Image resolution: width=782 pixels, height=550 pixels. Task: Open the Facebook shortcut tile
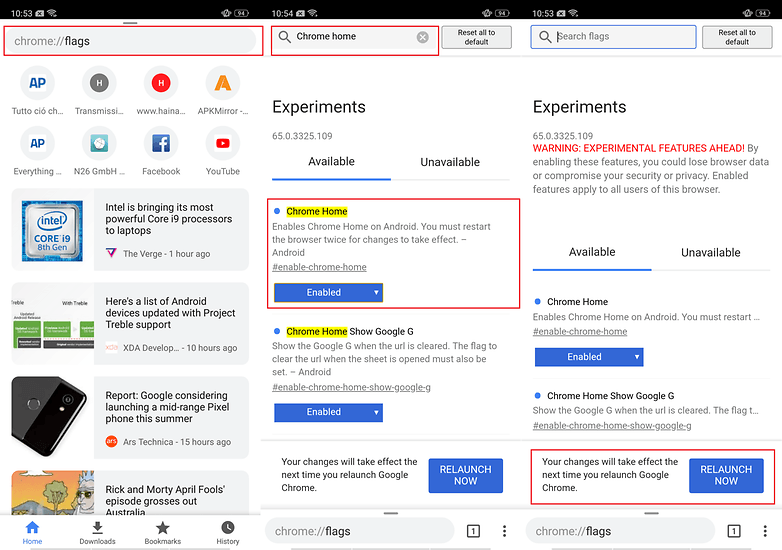161,151
